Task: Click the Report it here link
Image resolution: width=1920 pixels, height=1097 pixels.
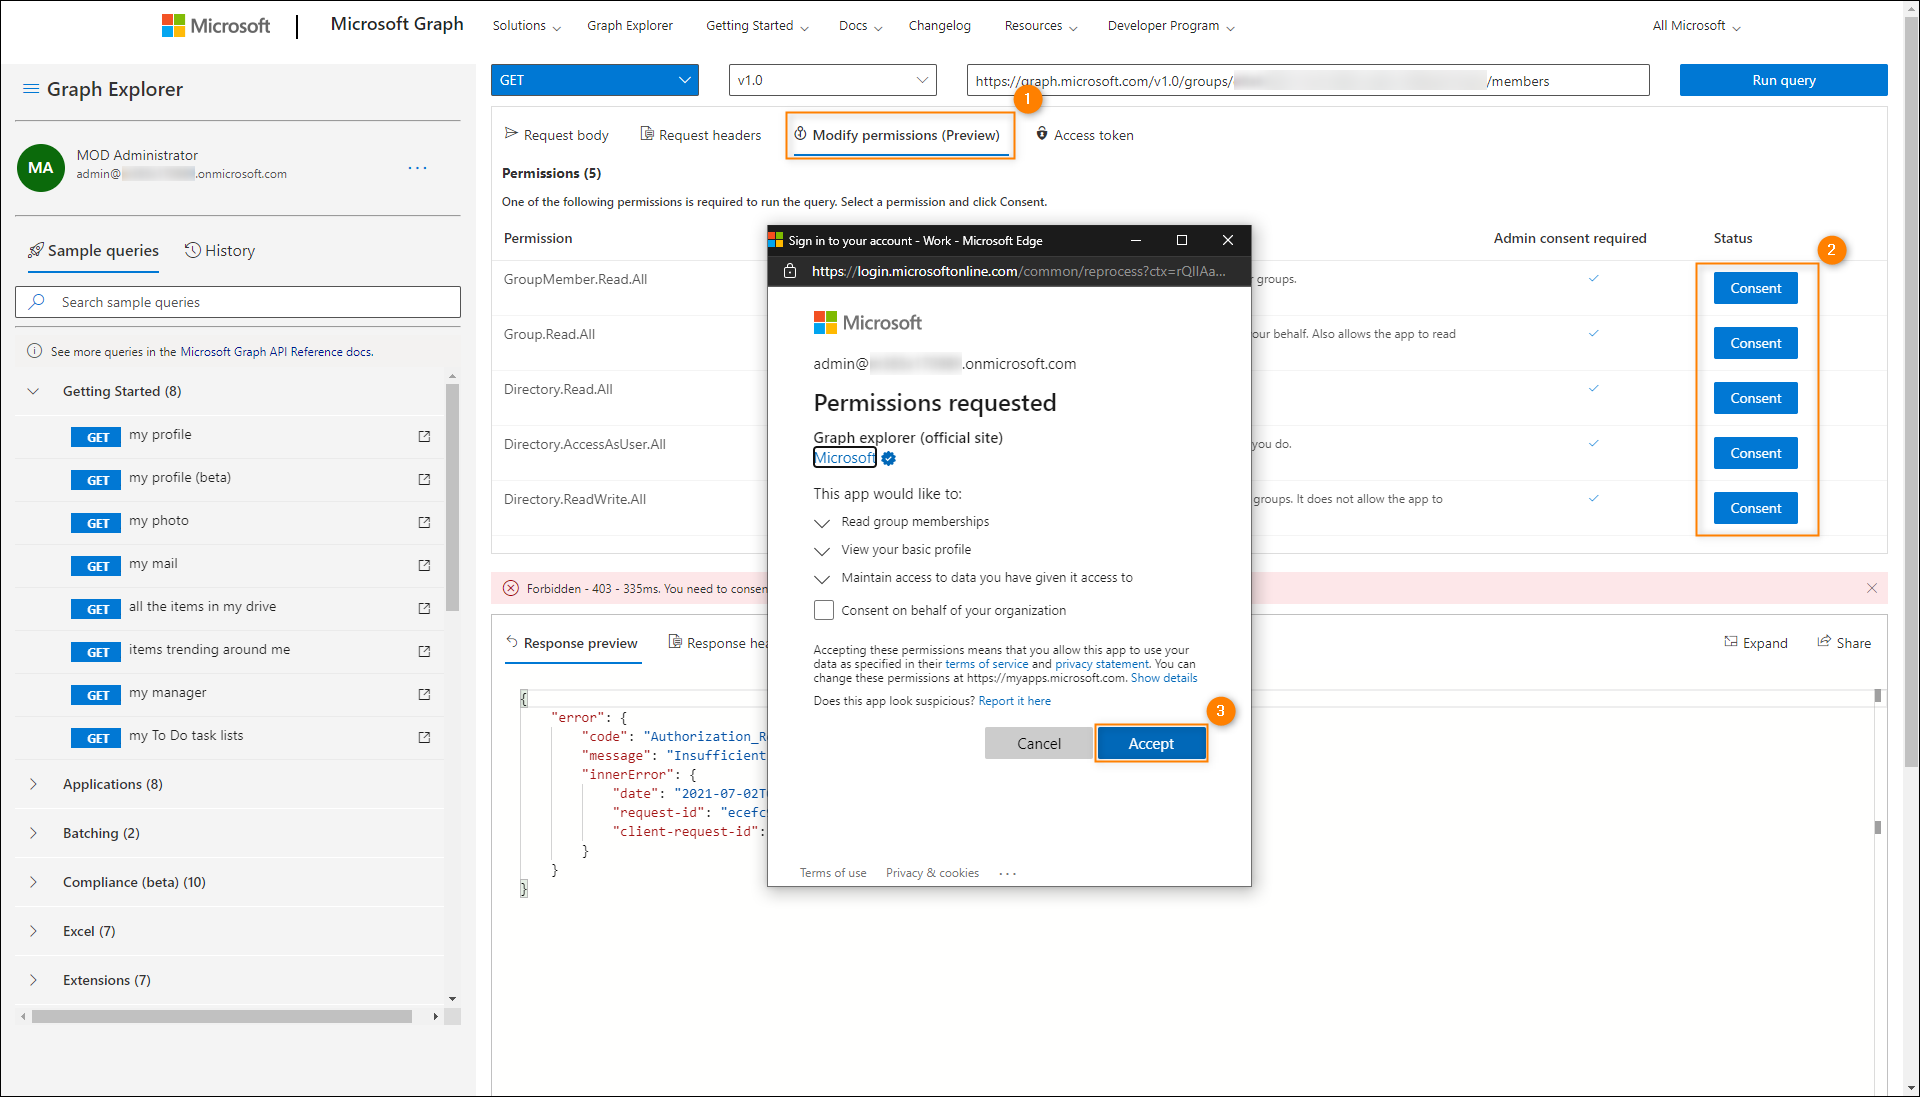Action: click(1014, 701)
